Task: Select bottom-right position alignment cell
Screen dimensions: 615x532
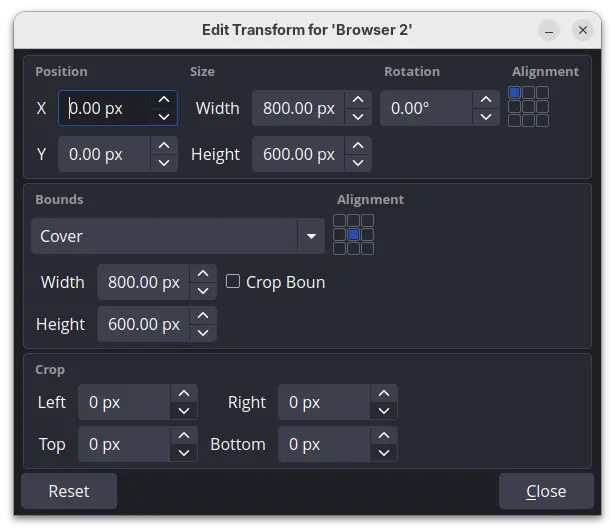Action: (543, 121)
